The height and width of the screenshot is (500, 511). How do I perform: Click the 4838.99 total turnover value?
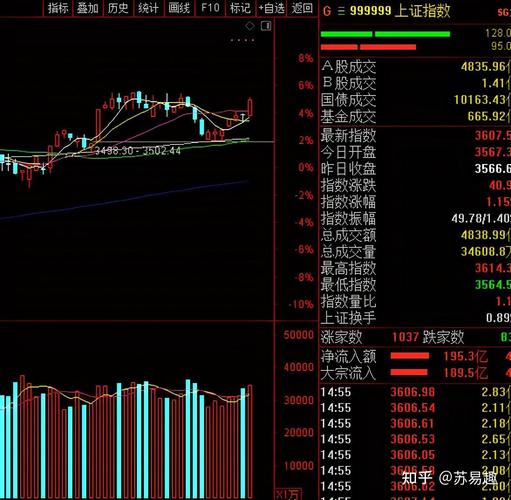coord(486,235)
